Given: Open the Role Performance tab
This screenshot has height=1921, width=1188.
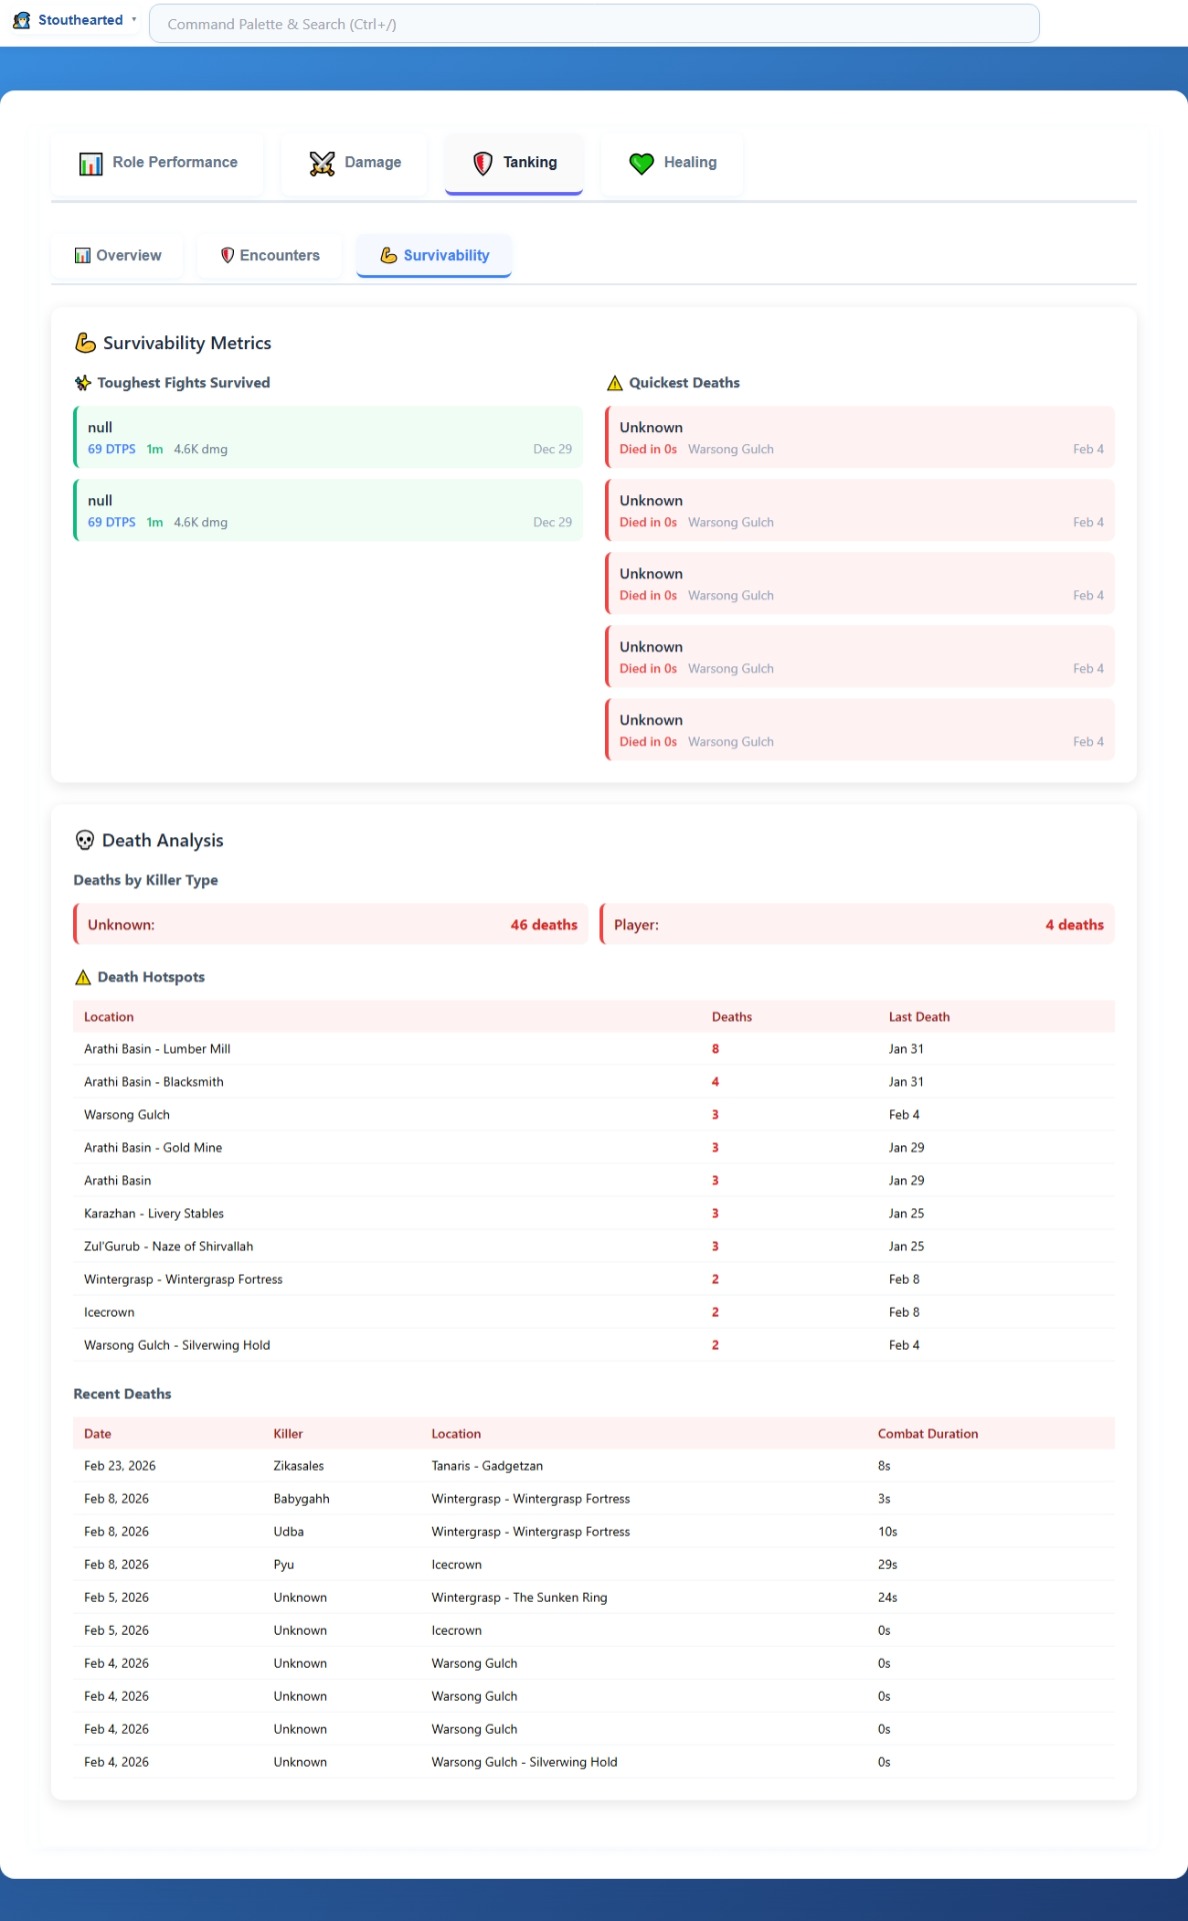Looking at the screenshot, I should [158, 163].
